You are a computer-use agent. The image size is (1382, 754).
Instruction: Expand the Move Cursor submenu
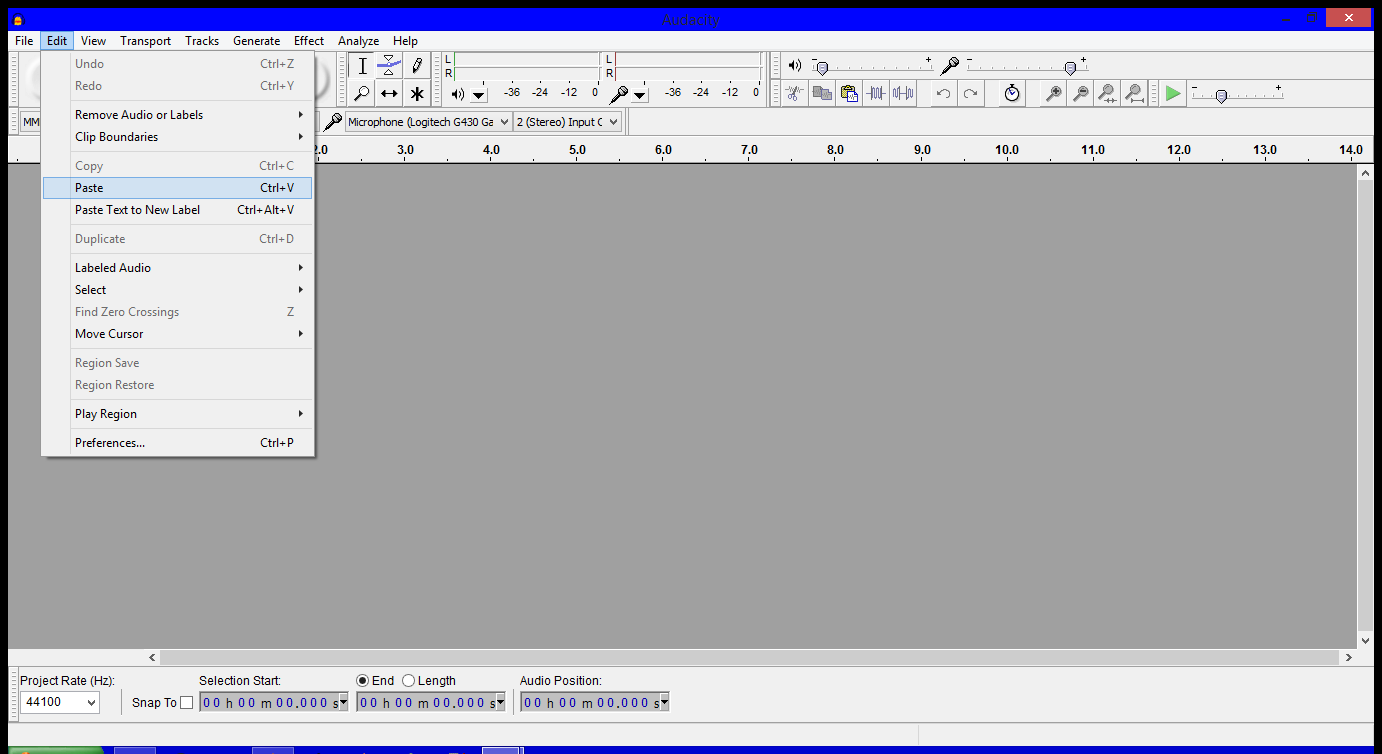[178, 334]
